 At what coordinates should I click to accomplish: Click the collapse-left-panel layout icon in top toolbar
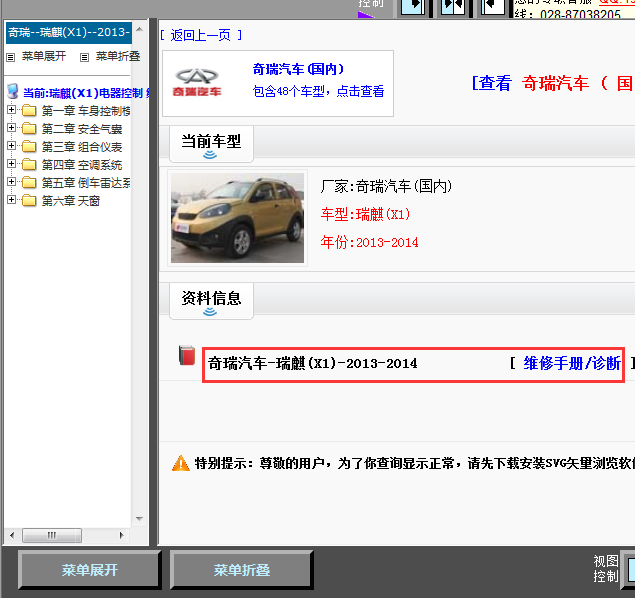point(492,7)
